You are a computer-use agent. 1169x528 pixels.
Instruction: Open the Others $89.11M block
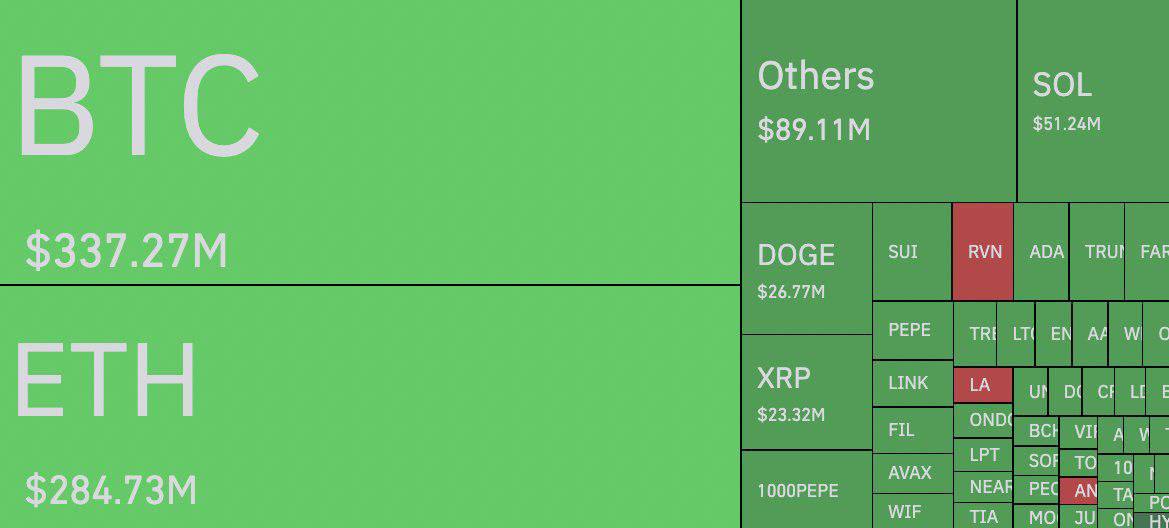[879, 101]
